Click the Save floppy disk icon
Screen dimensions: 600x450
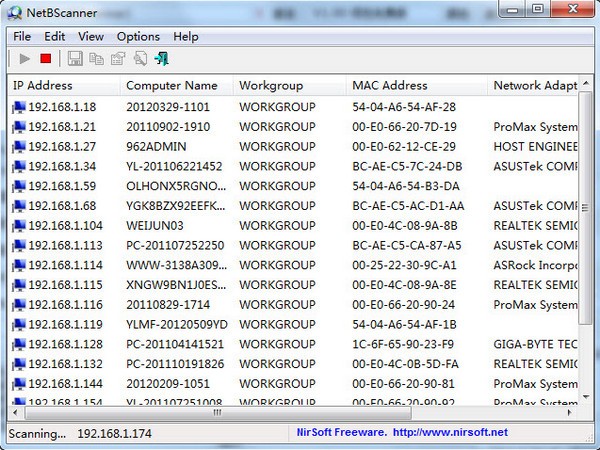(x=75, y=59)
